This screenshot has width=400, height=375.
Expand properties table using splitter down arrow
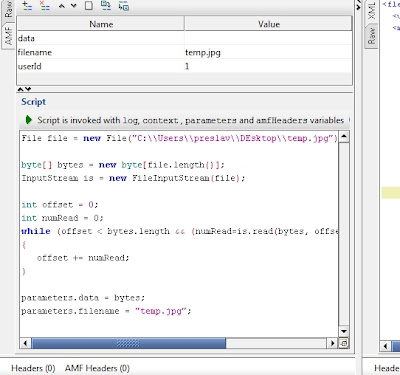pyautogui.click(x=28, y=89)
